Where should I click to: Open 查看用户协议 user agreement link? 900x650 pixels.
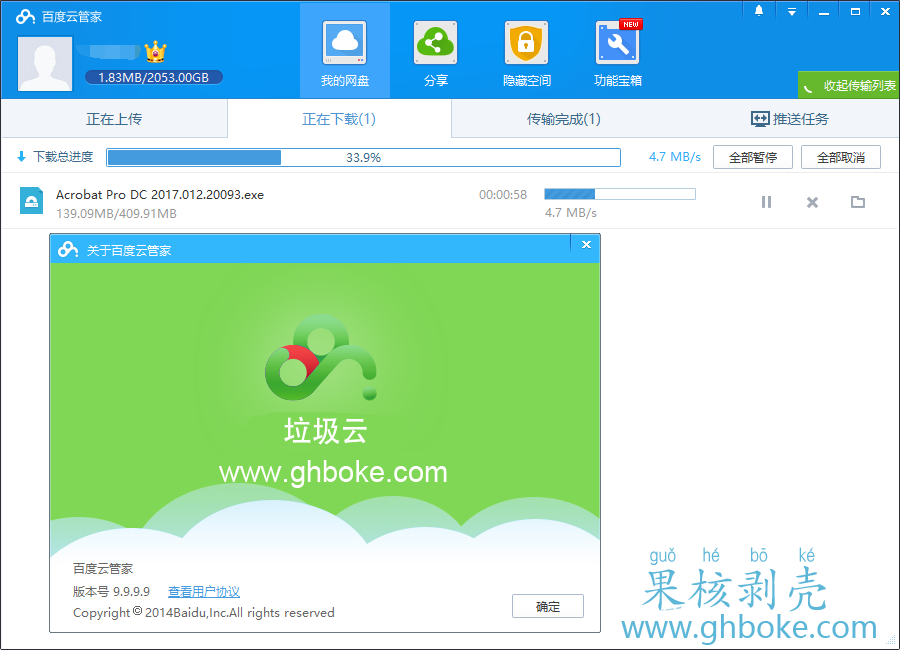tap(204, 592)
